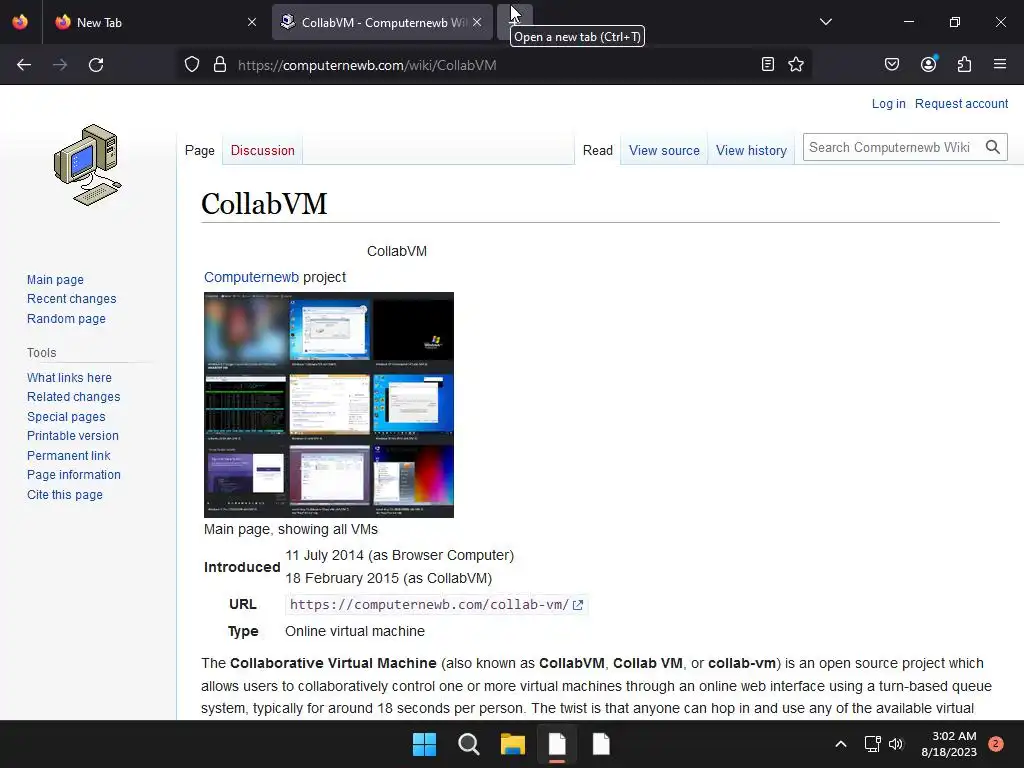Open Page information link
This screenshot has height=768, width=1024.
click(74, 475)
